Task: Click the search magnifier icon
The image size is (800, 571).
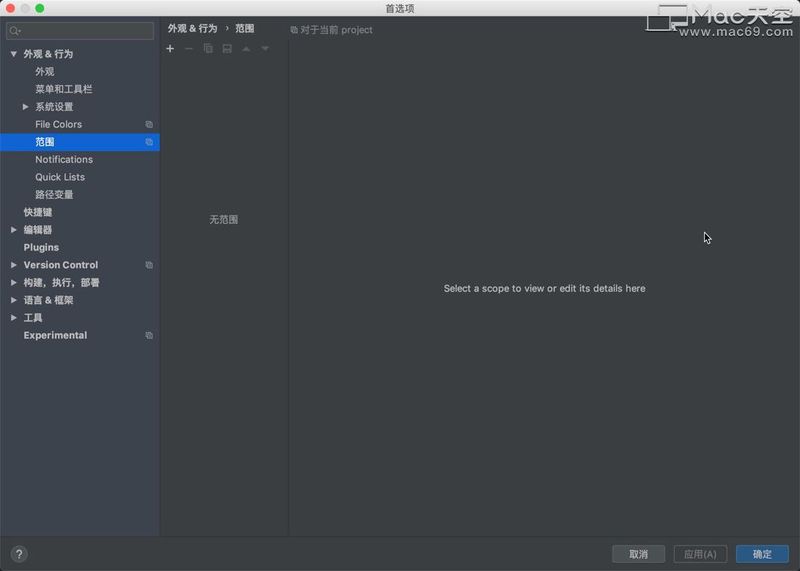Action: coord(15,31)
